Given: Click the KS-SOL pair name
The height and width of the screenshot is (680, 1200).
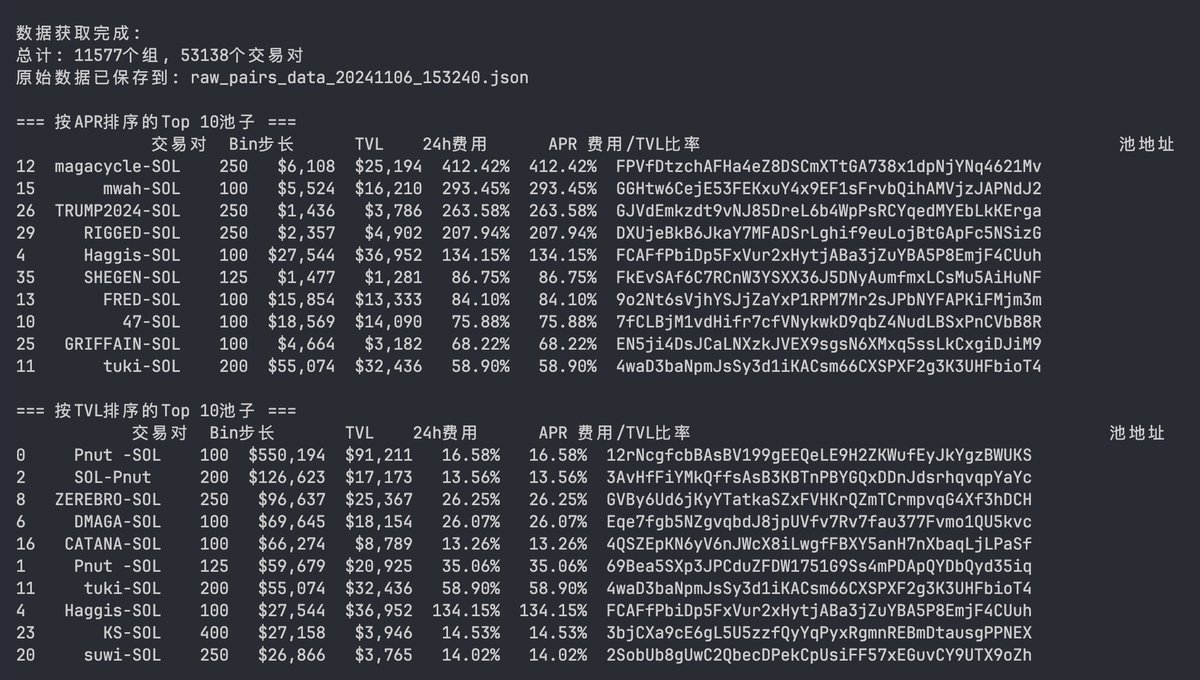Looking at the screenshot, I should (x=140, y=633).
